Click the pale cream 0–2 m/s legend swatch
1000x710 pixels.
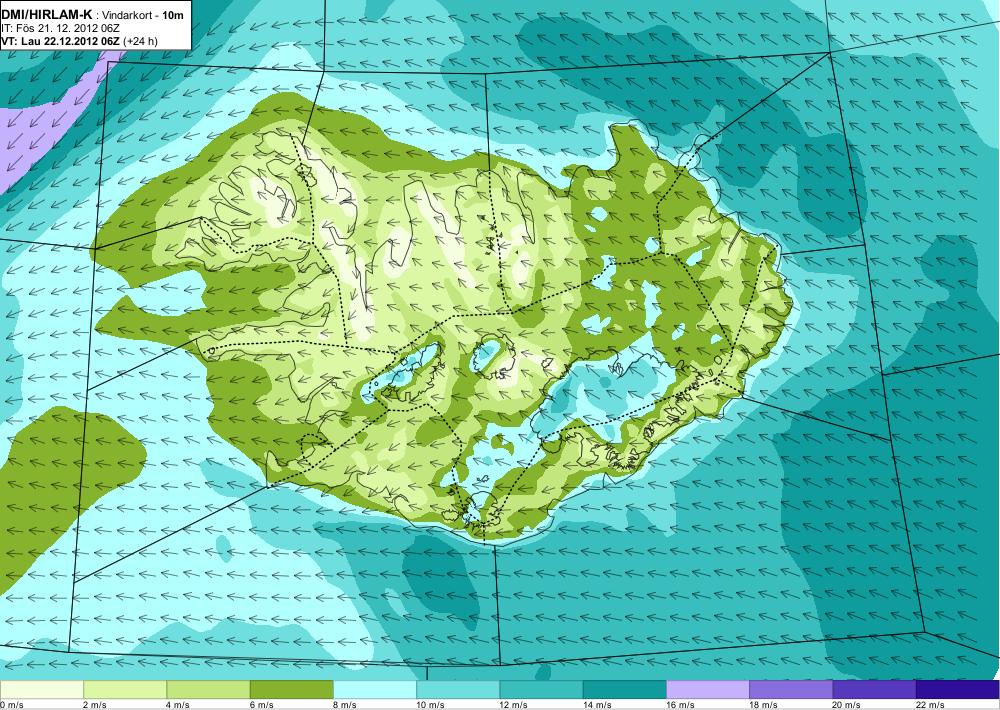click(x=41, y=690)
